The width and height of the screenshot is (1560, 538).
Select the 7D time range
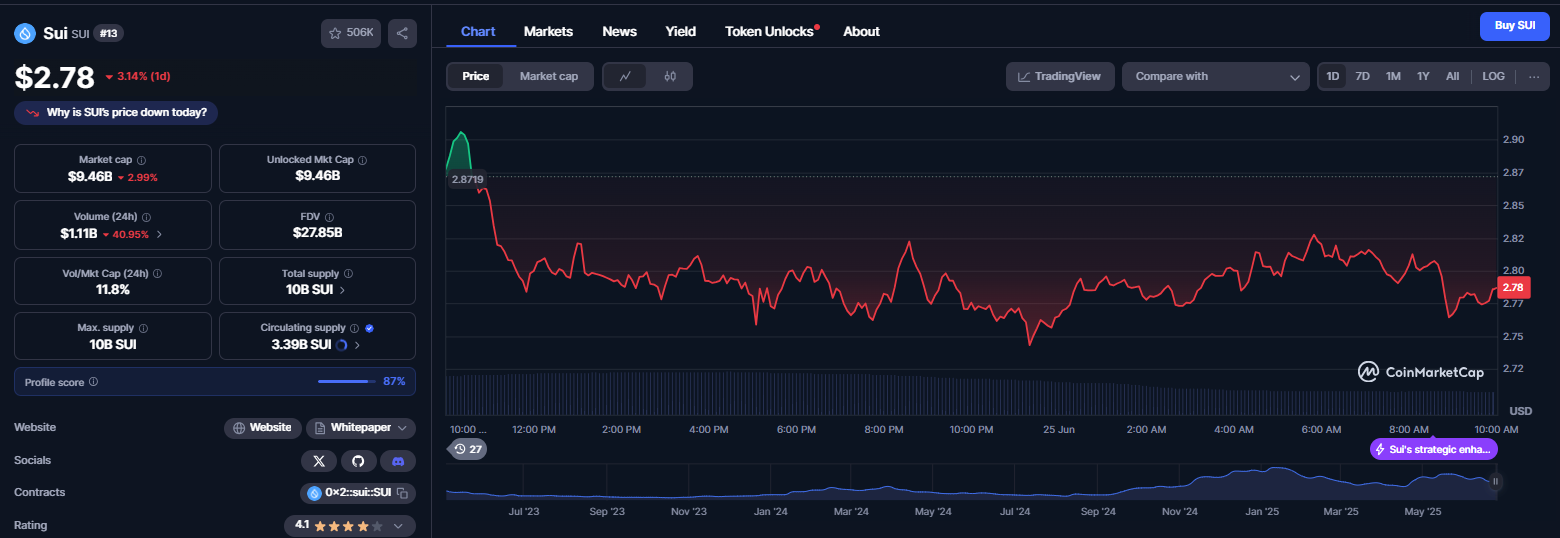pyautogui.click(x=1362, y=76)
